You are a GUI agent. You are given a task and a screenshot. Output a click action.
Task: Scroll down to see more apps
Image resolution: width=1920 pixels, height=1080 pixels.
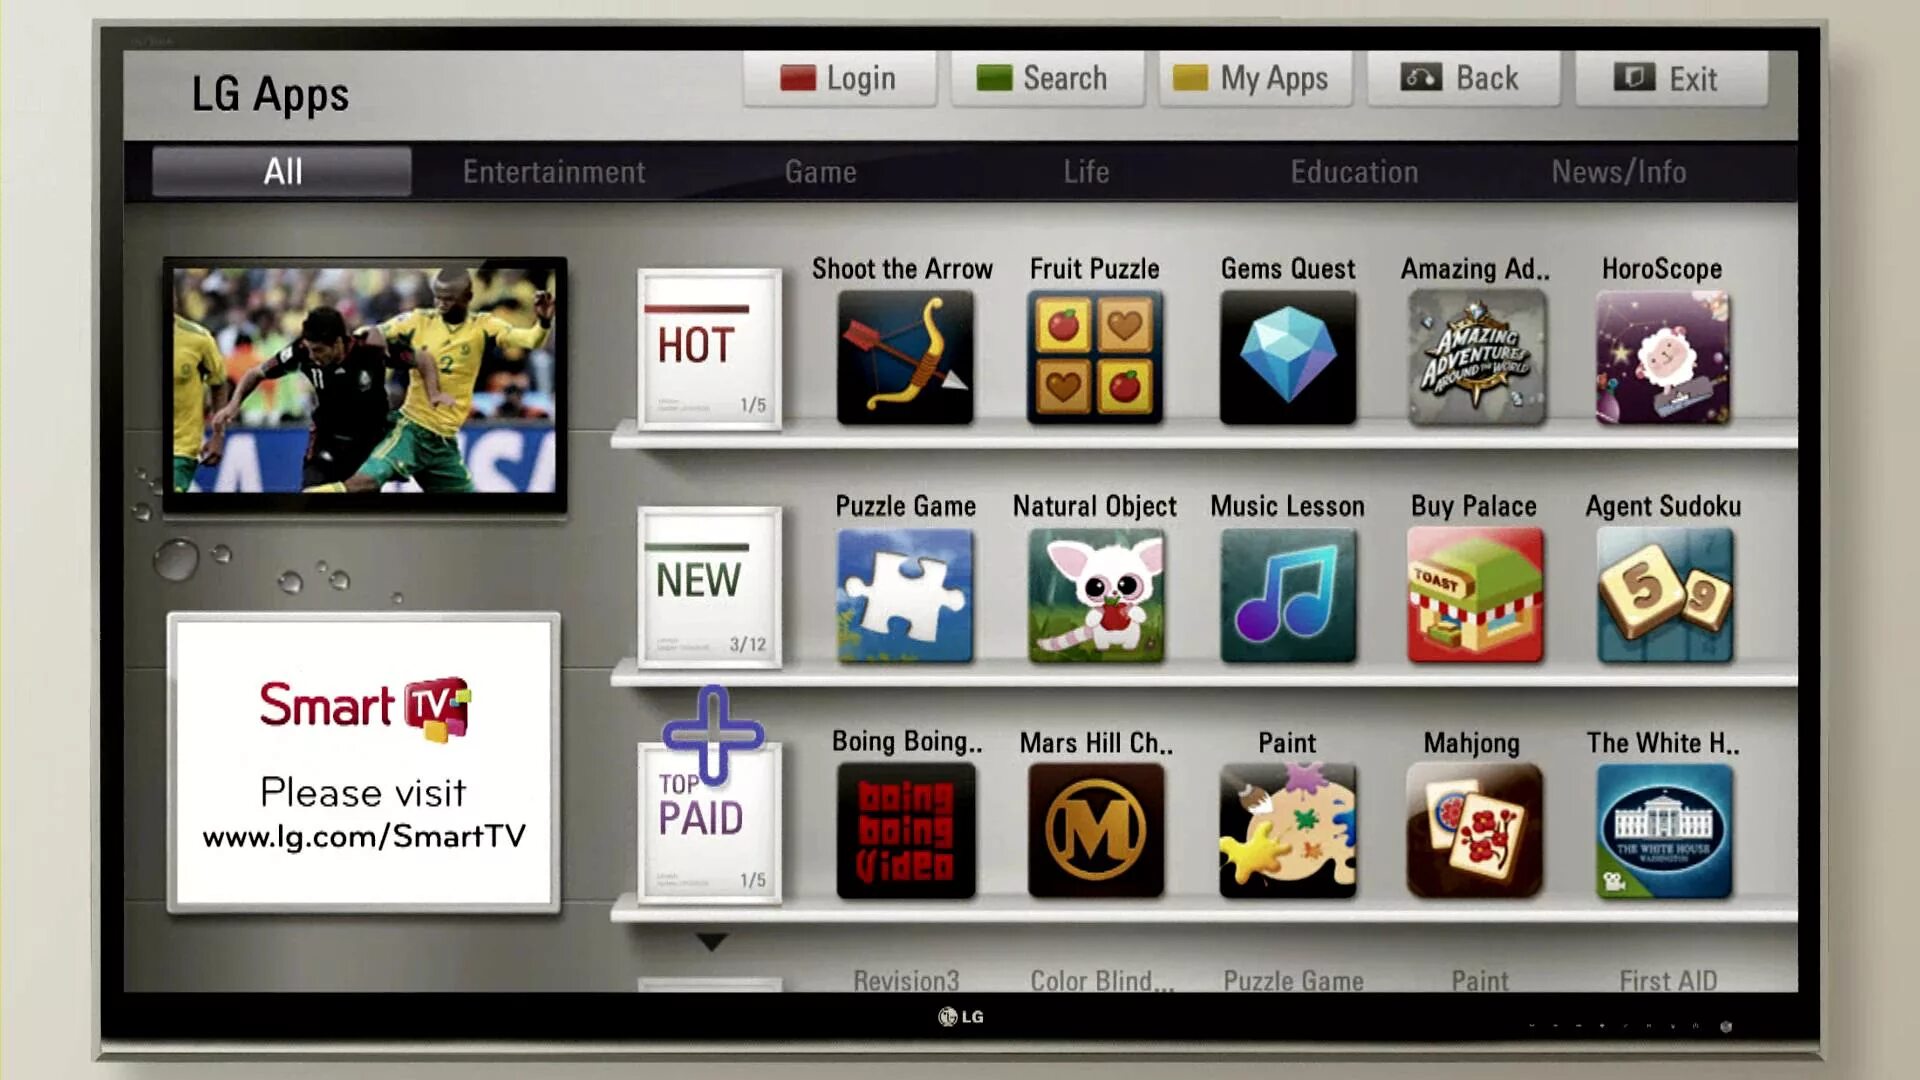[711, 940]
